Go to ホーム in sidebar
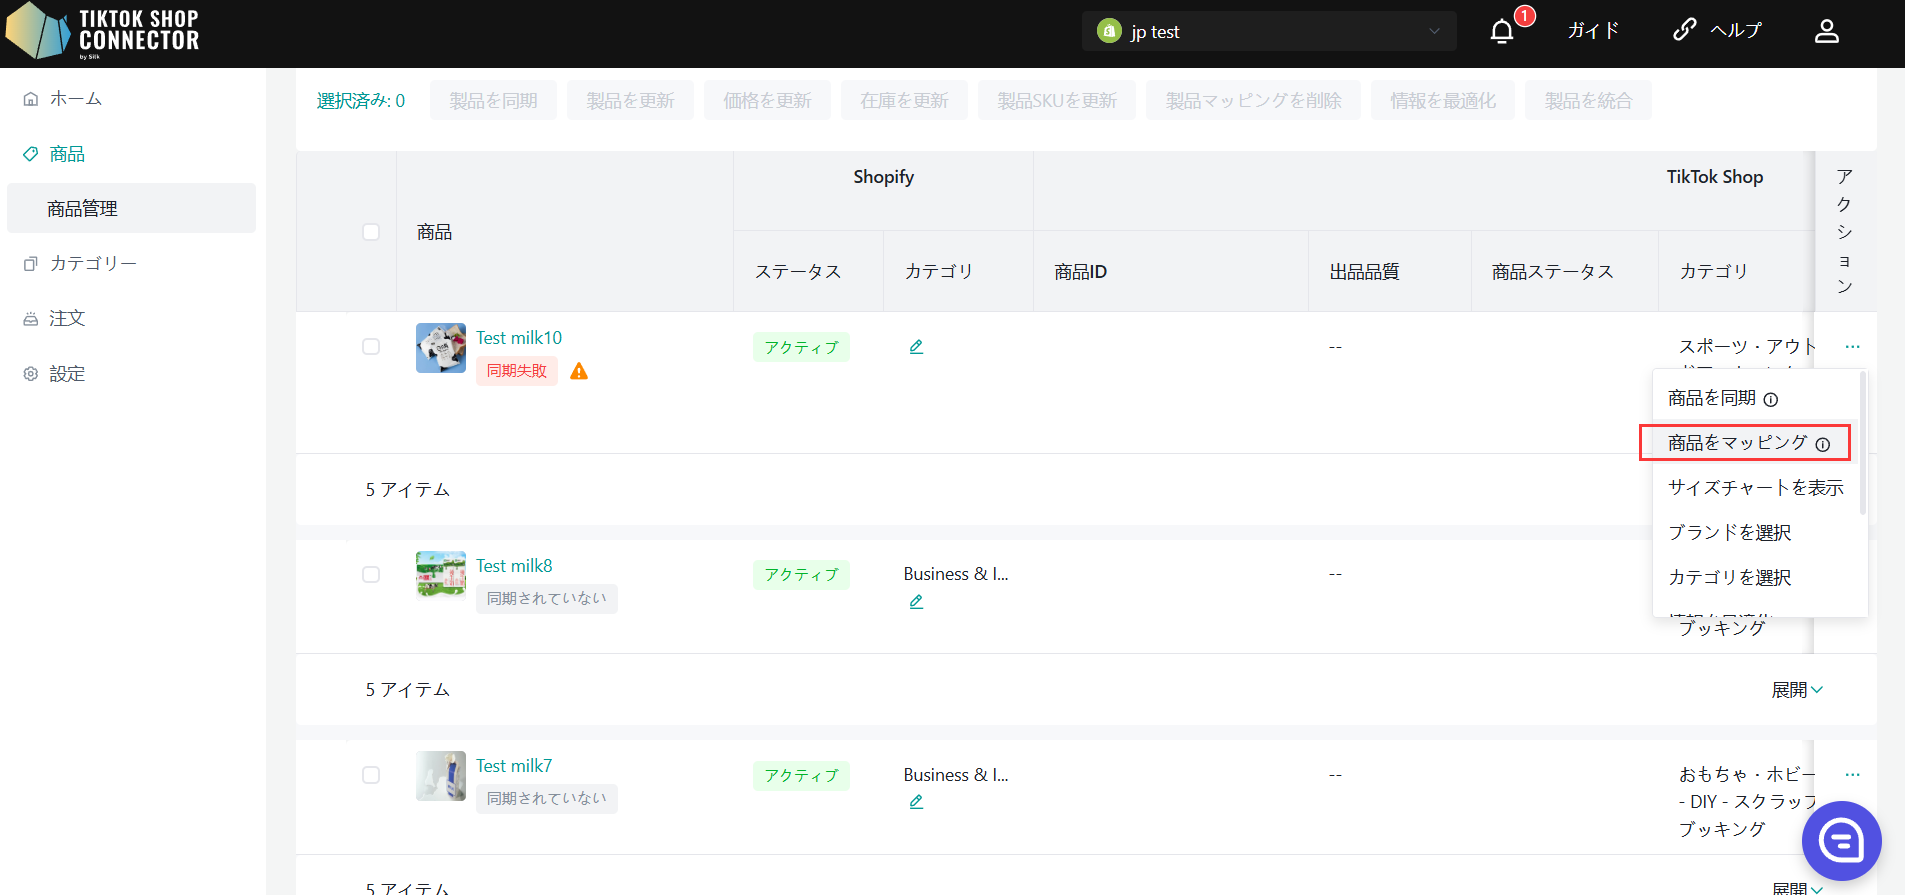1905x895 pixels. pos(76,99)
